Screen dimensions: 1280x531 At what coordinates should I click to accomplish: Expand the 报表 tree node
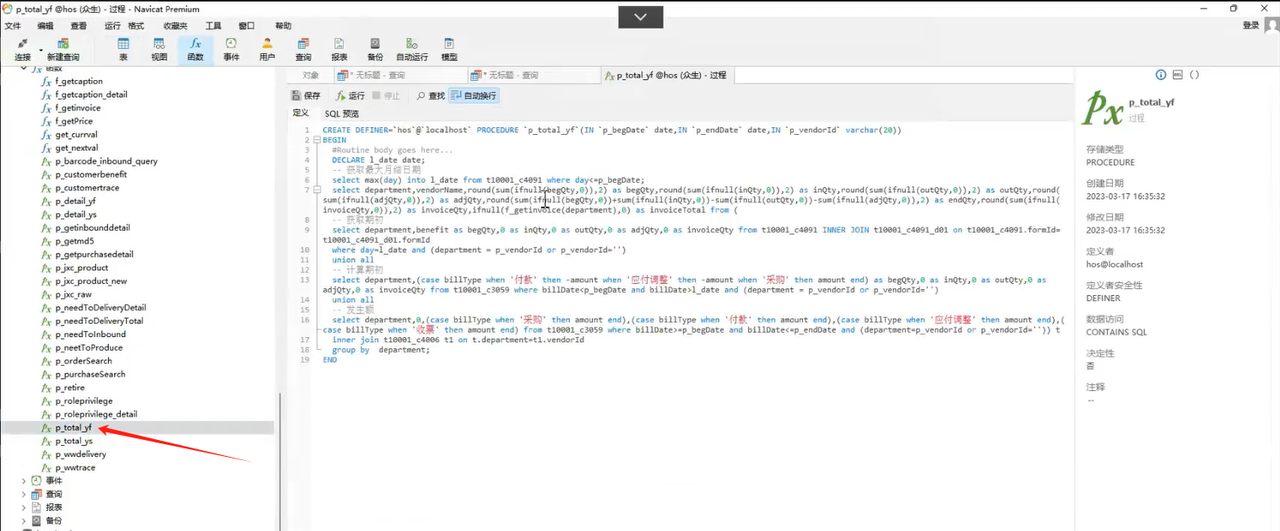(x=24, y=507)
